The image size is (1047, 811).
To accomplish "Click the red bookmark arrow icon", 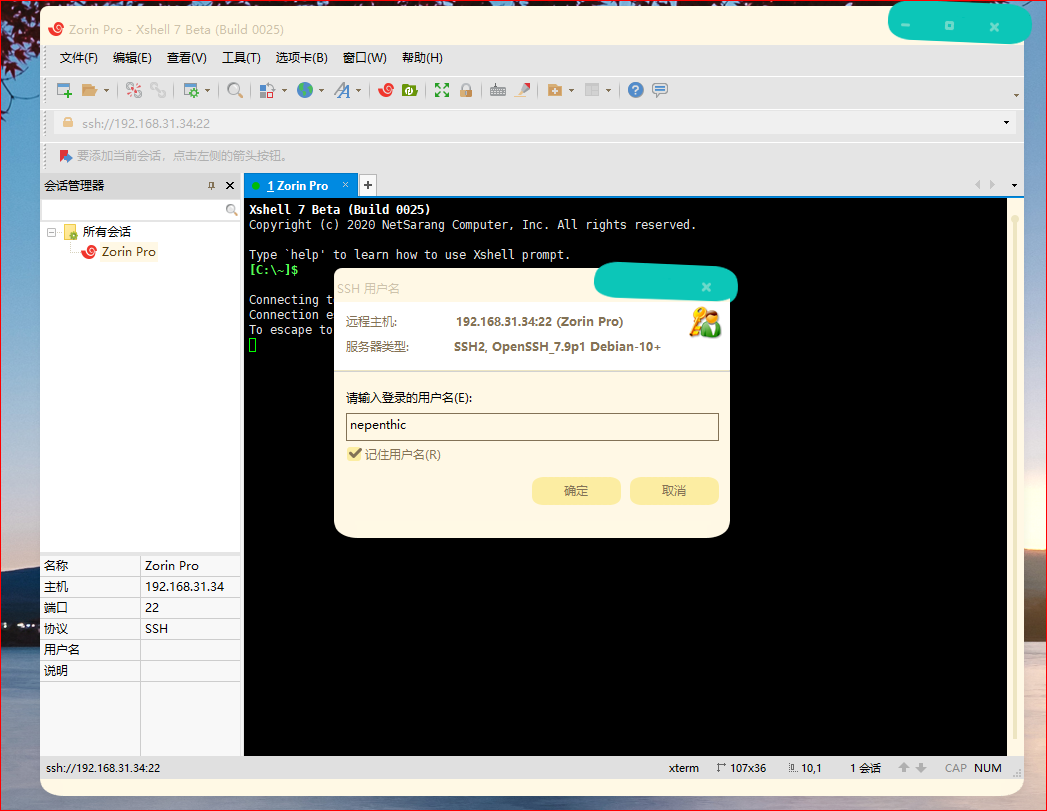I will coord(65,156).
